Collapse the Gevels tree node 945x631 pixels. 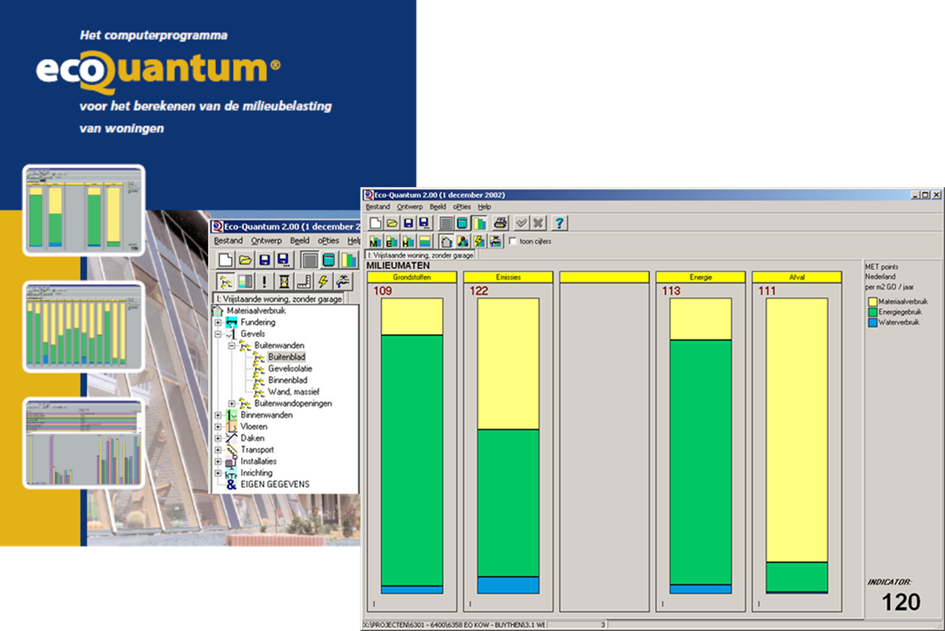click(218, 334)
